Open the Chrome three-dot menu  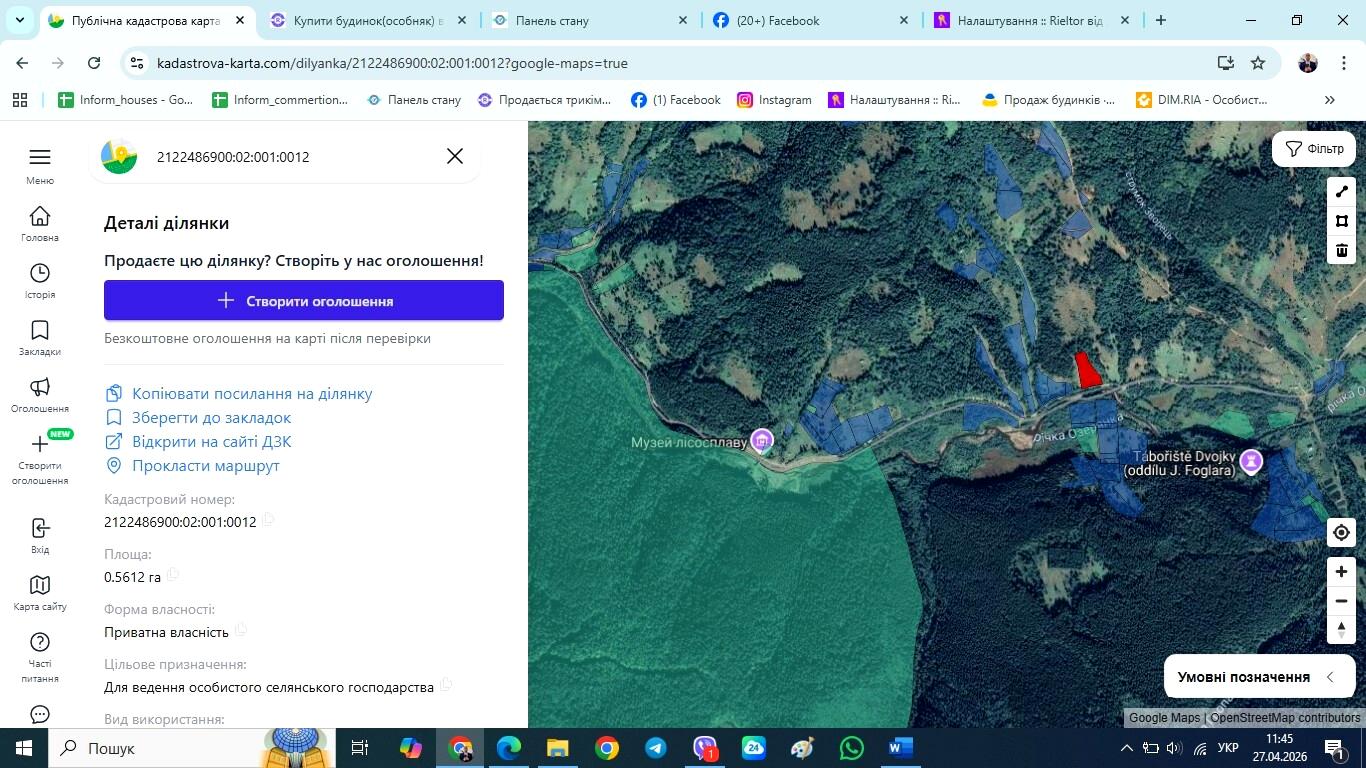1342,63
